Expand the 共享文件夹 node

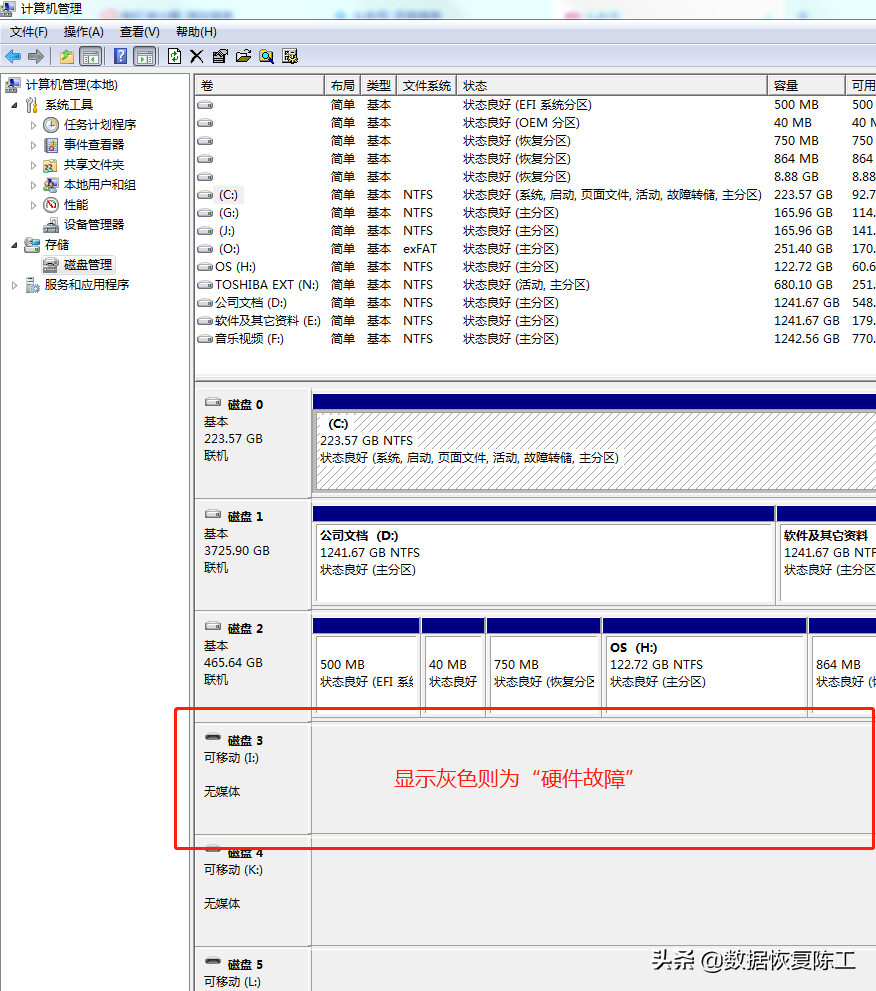click(33, 166)
